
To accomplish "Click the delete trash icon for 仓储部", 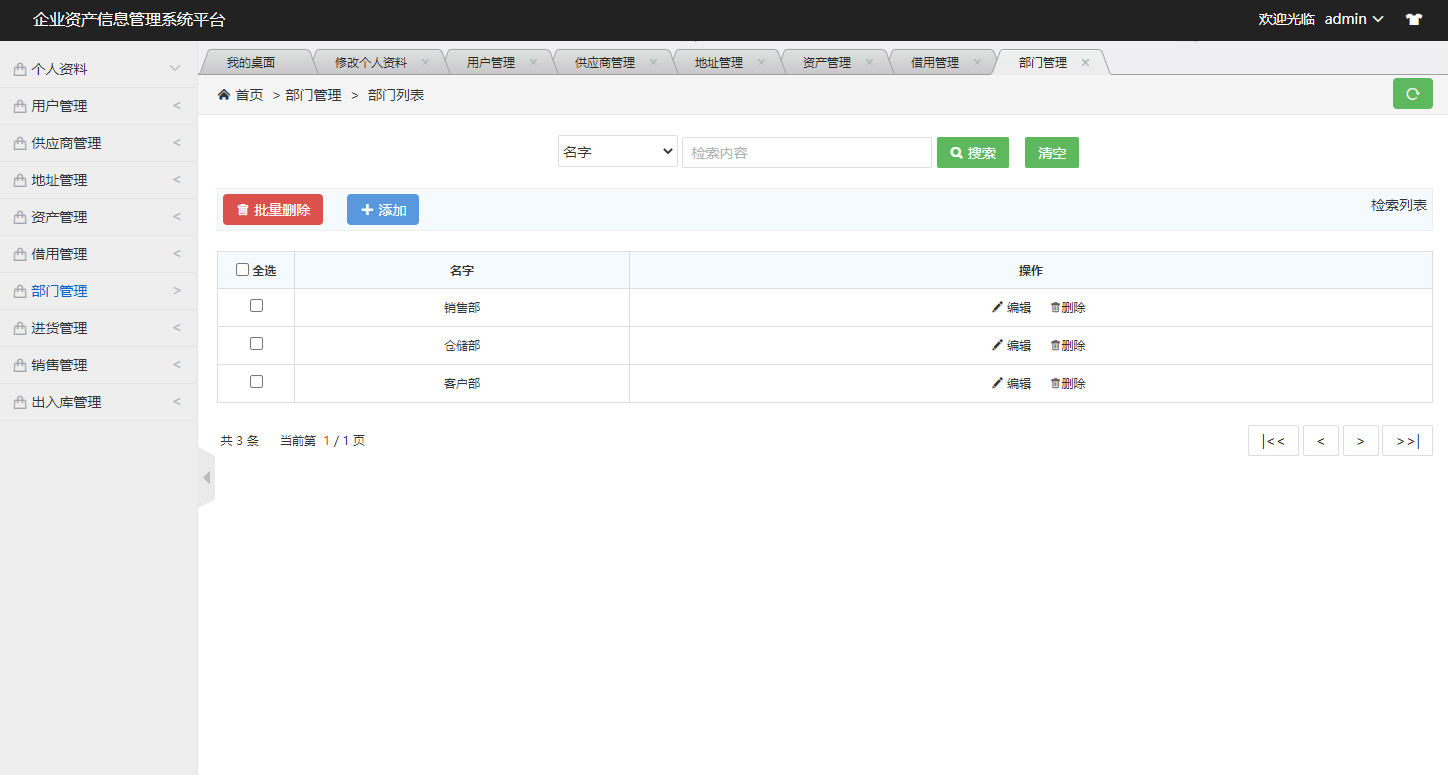I will (x=1055, y=345).
